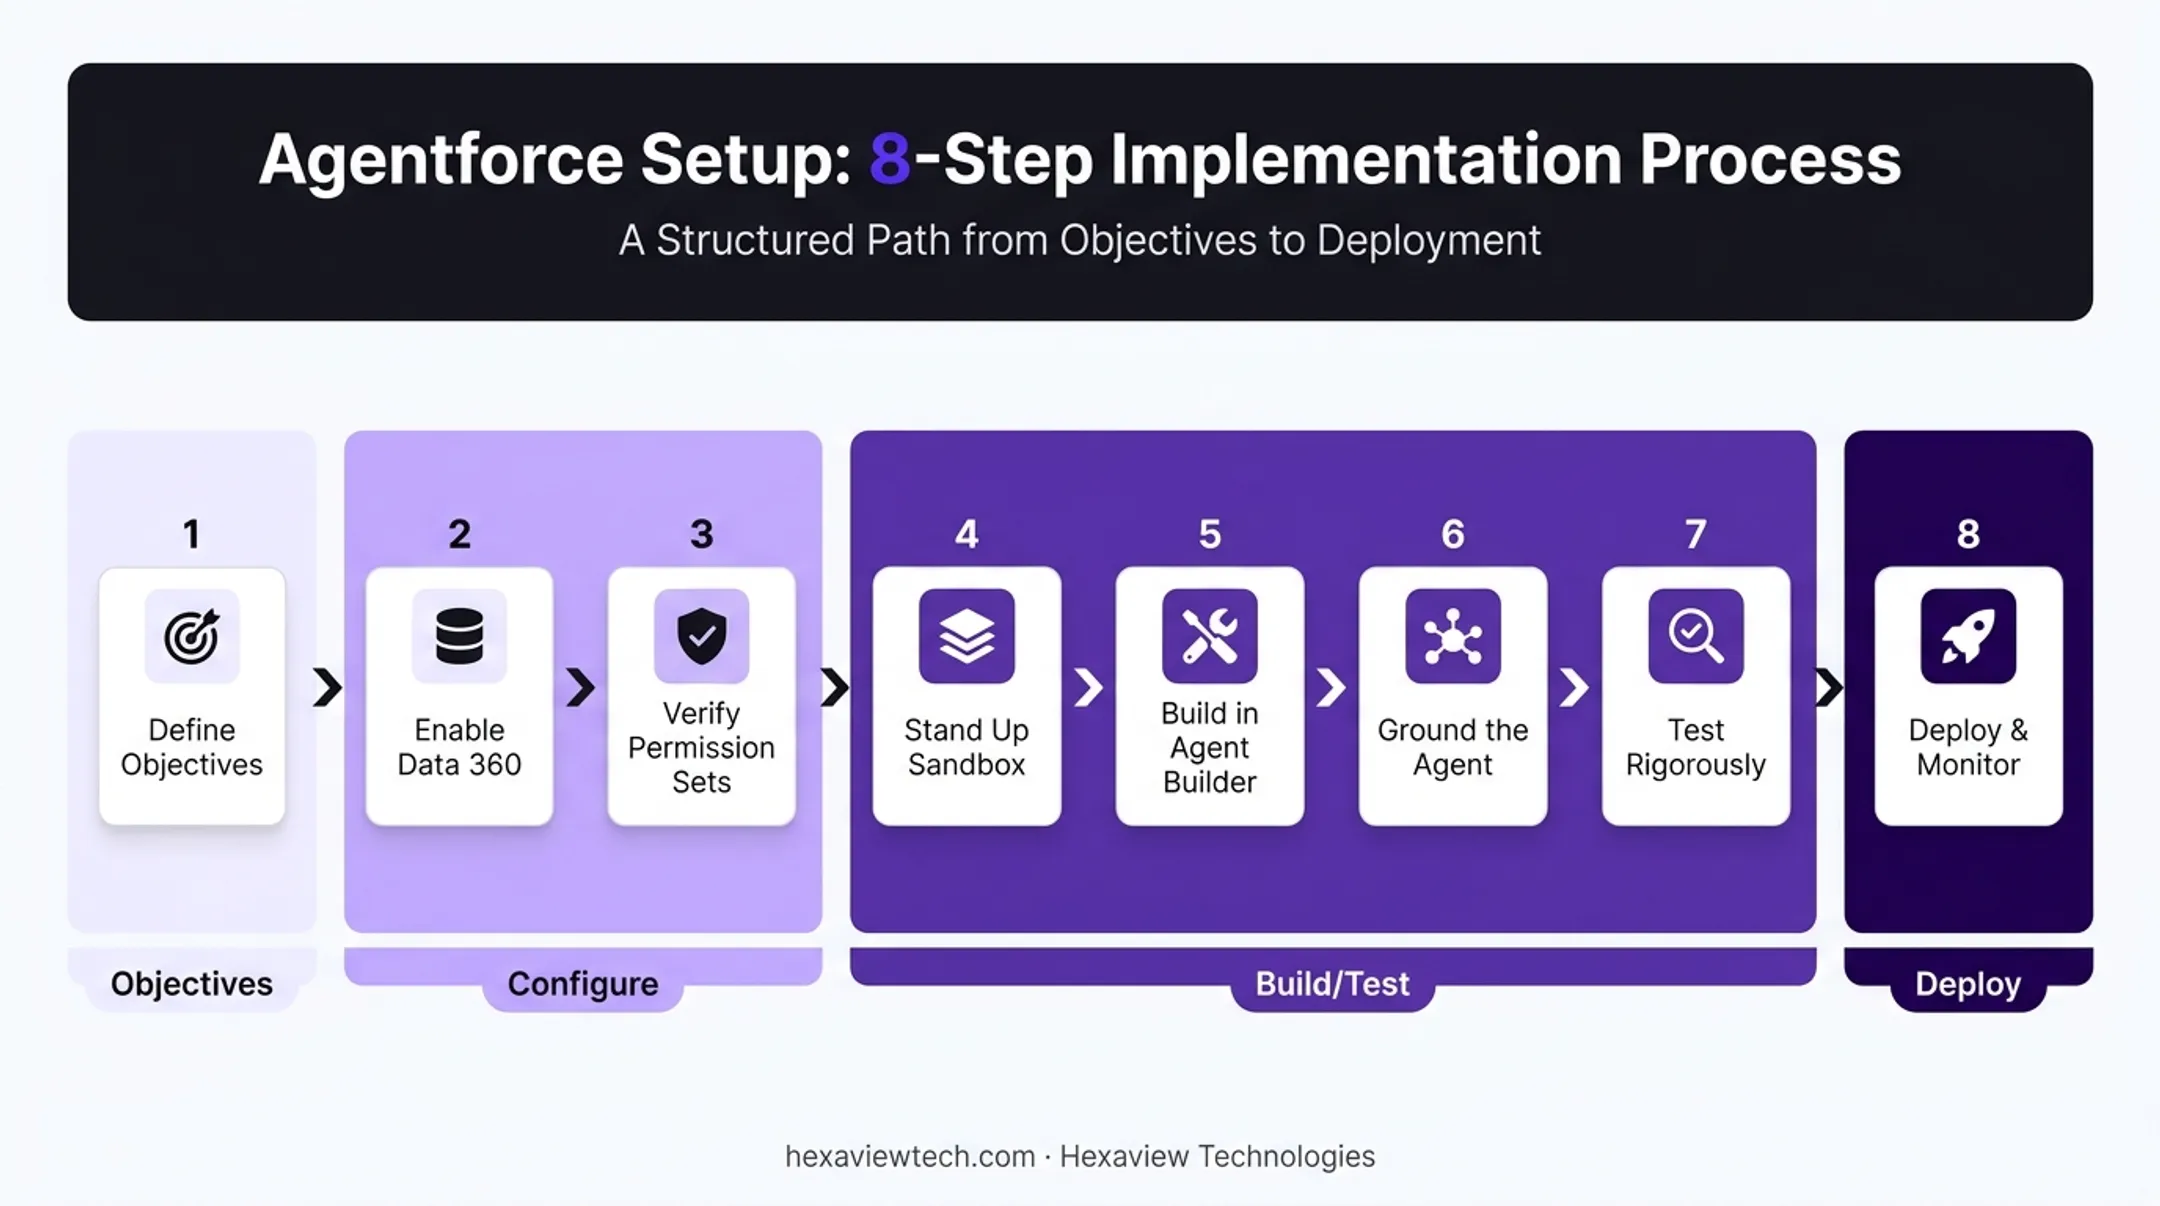Click the database icon on Enable Data 360
2160x1206 pixels.
tap(459, 636)
